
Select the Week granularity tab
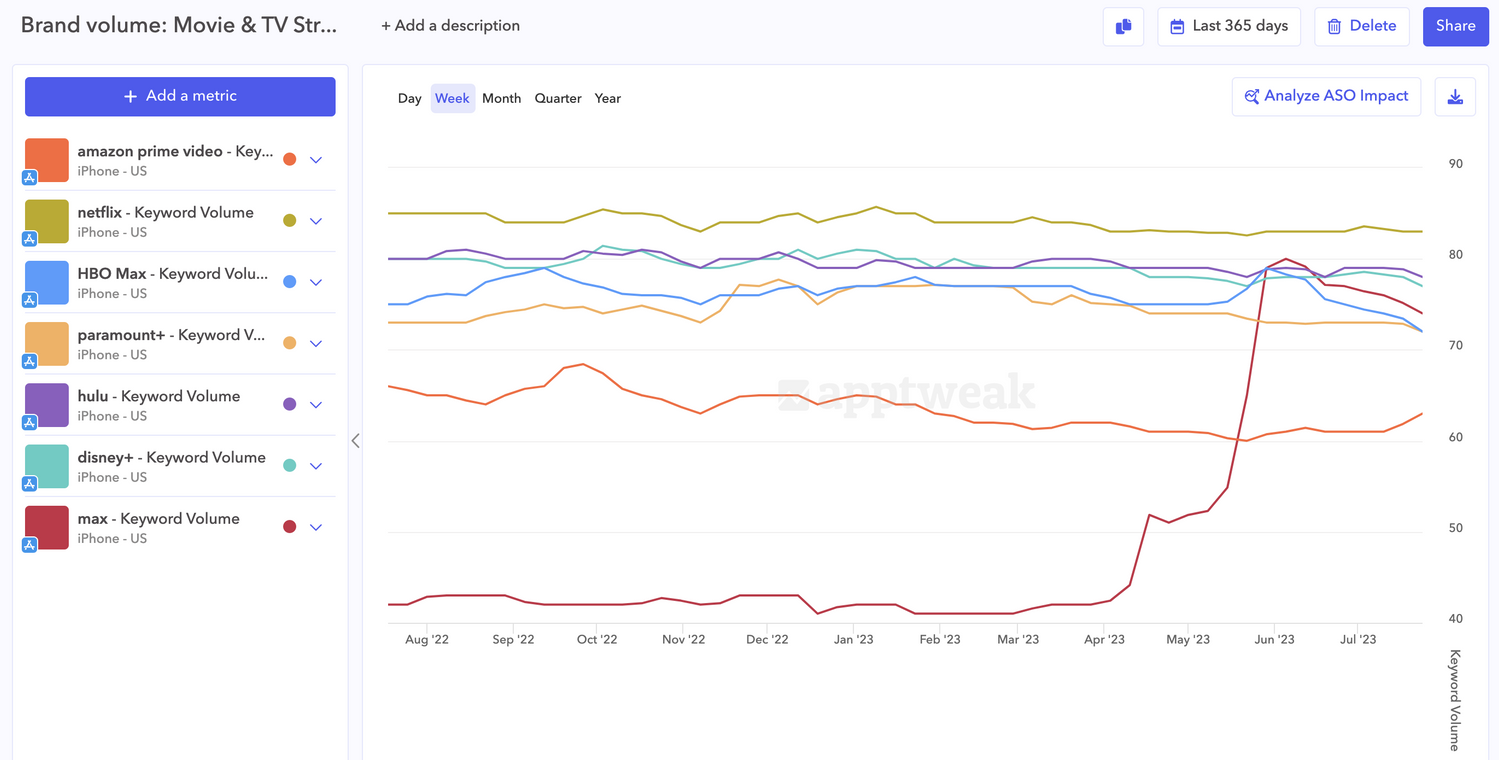click(x=452, y=98)
